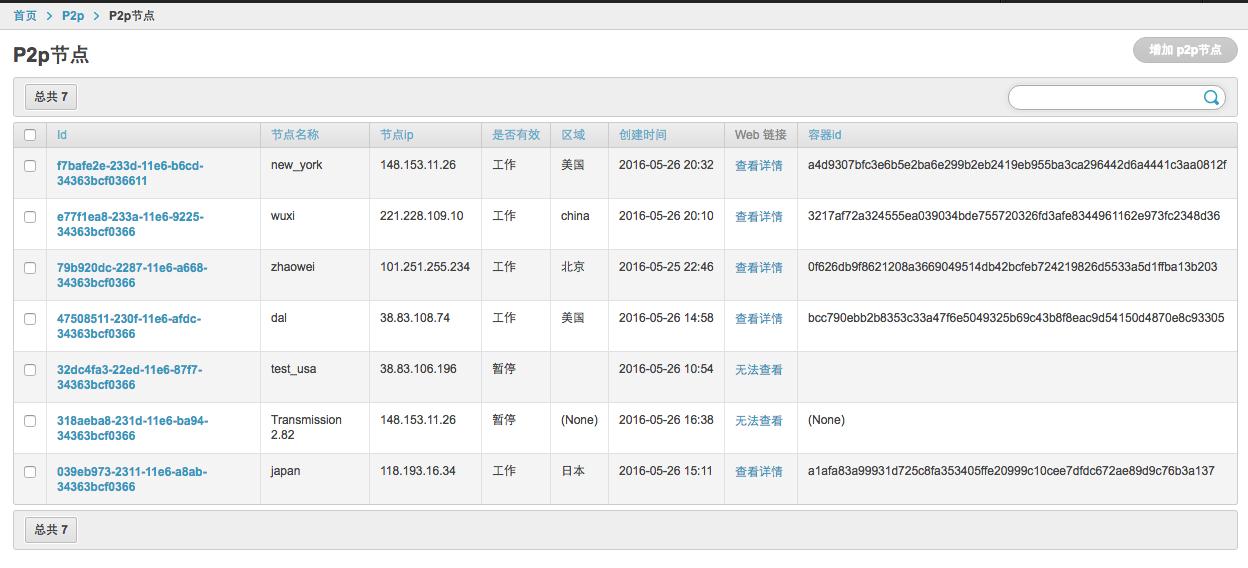
Task: Click 查看详情 for wuxi node
Action: (759, 217)
